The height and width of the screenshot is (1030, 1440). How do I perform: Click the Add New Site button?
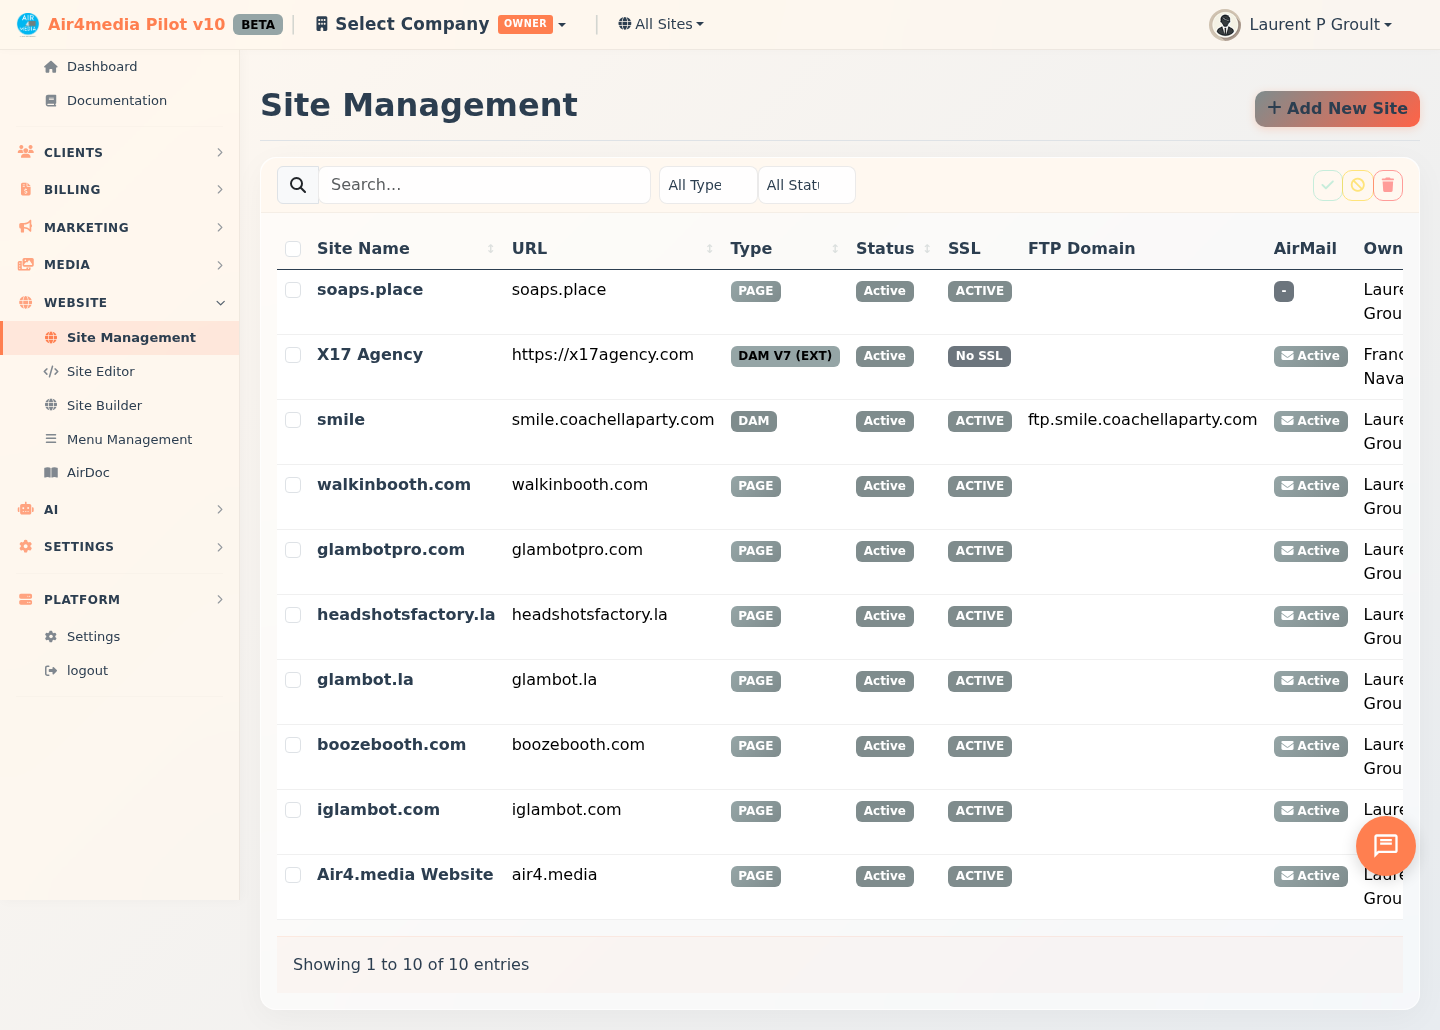click(x=1336, y=109)
